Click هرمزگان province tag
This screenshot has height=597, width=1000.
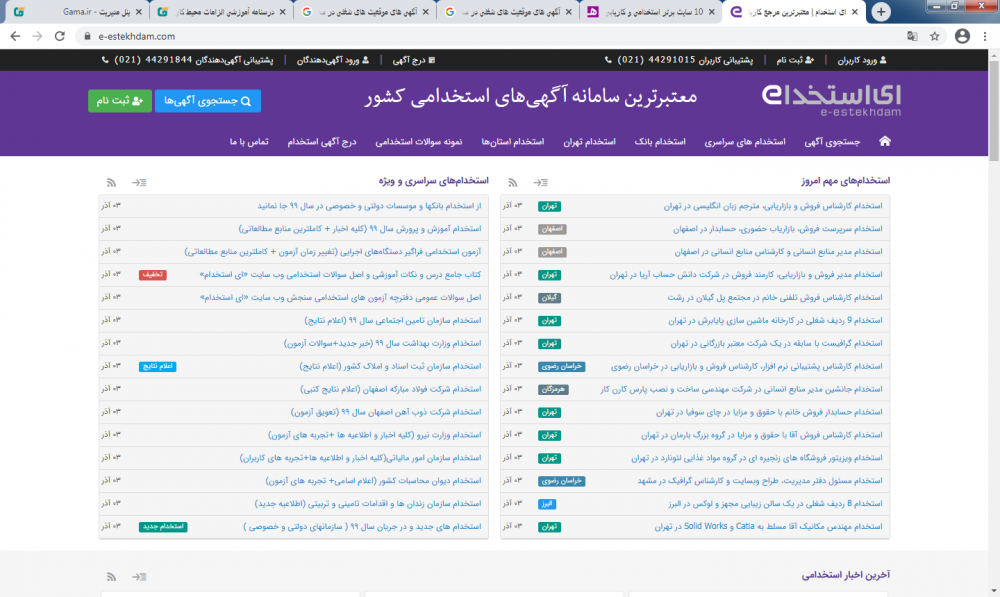[x=553, y=389]
